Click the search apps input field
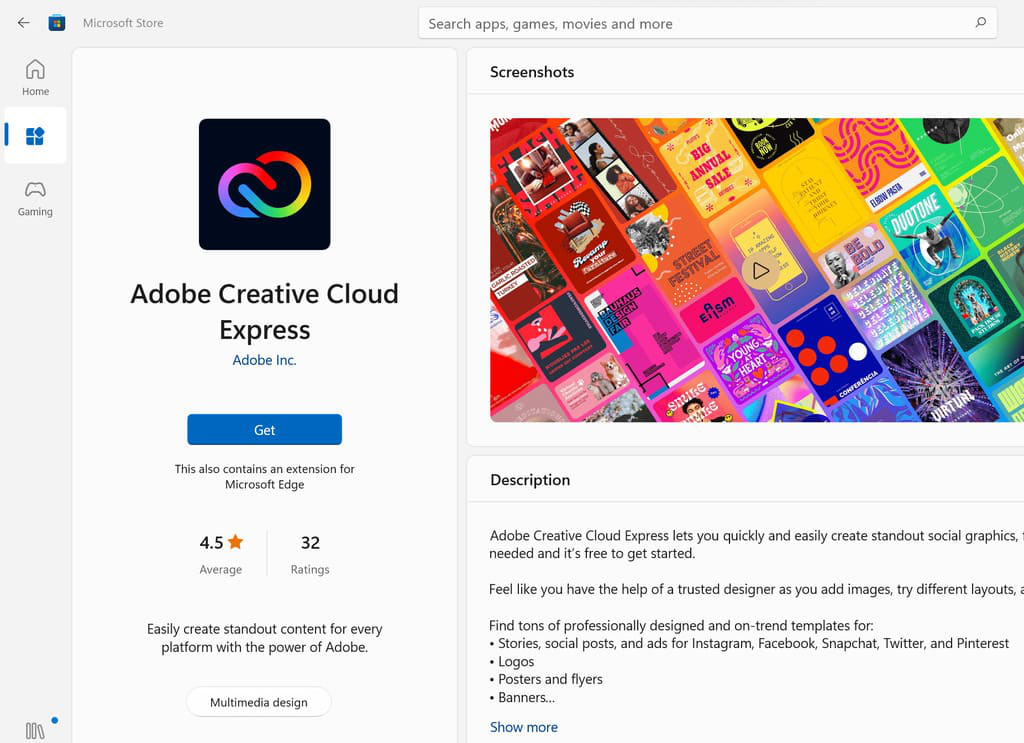The image size is (1024, 743). pyautogui.click(x=690, y=23)
